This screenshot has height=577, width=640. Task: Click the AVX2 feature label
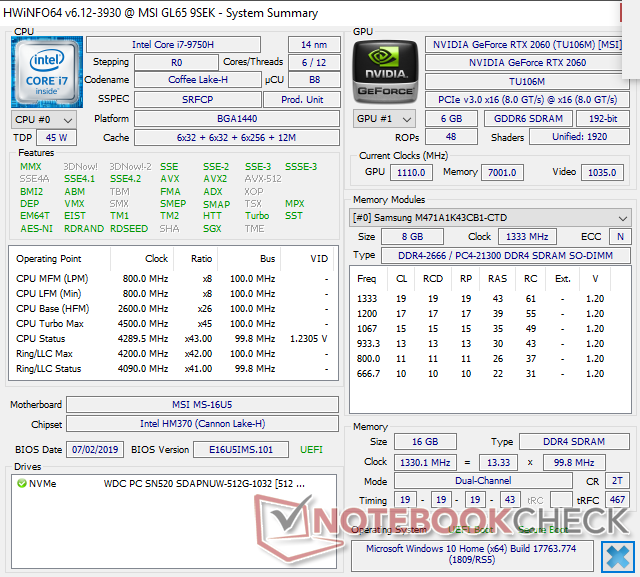pos(215,179)
